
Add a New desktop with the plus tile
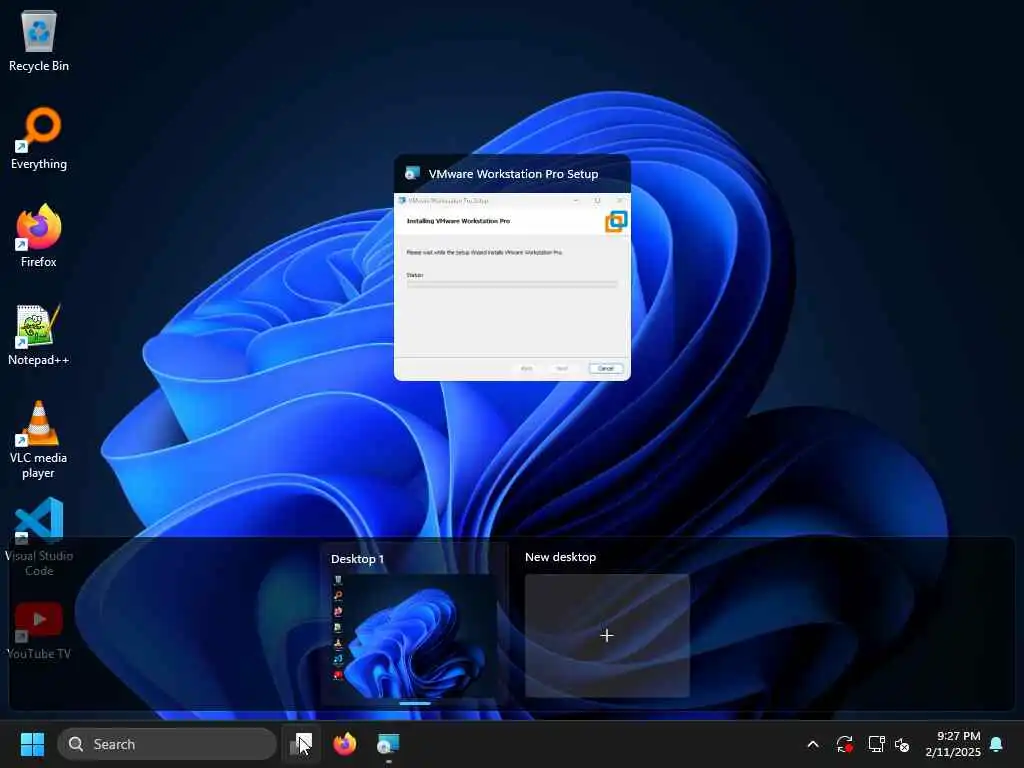[x=607, y=635]
